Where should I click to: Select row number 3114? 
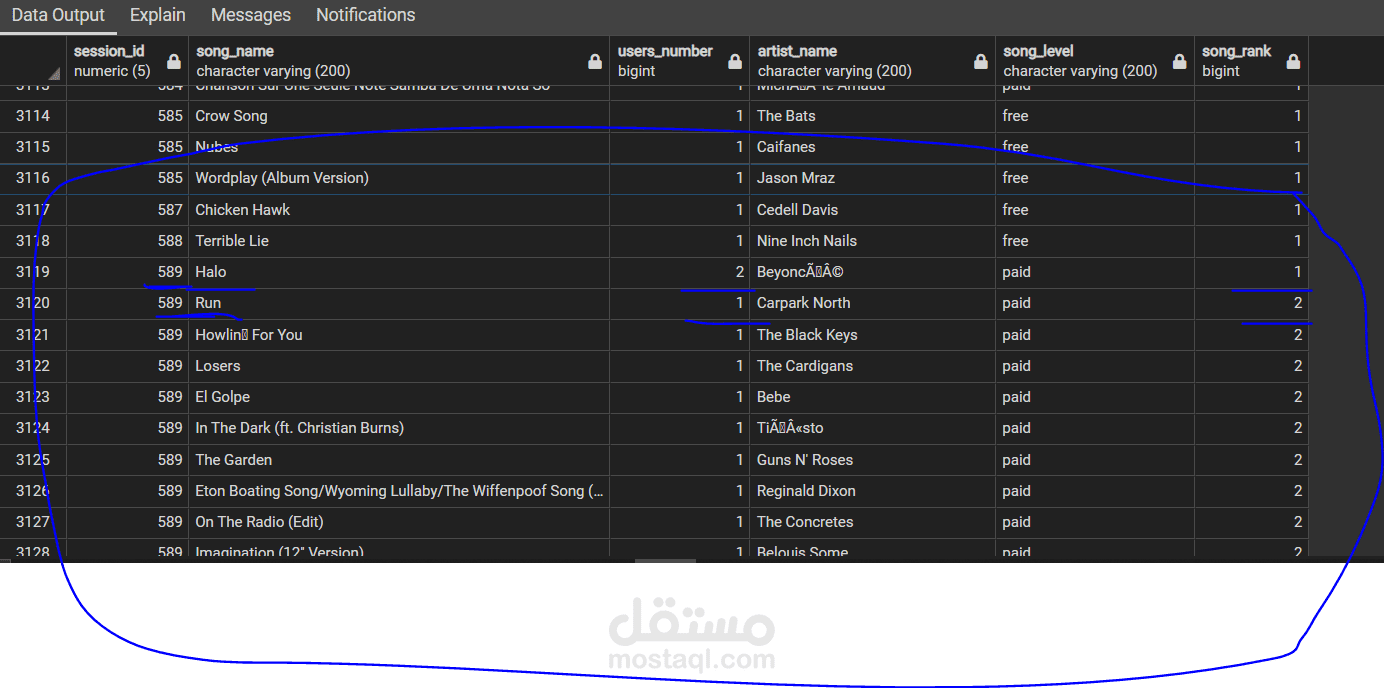point(33,116)
